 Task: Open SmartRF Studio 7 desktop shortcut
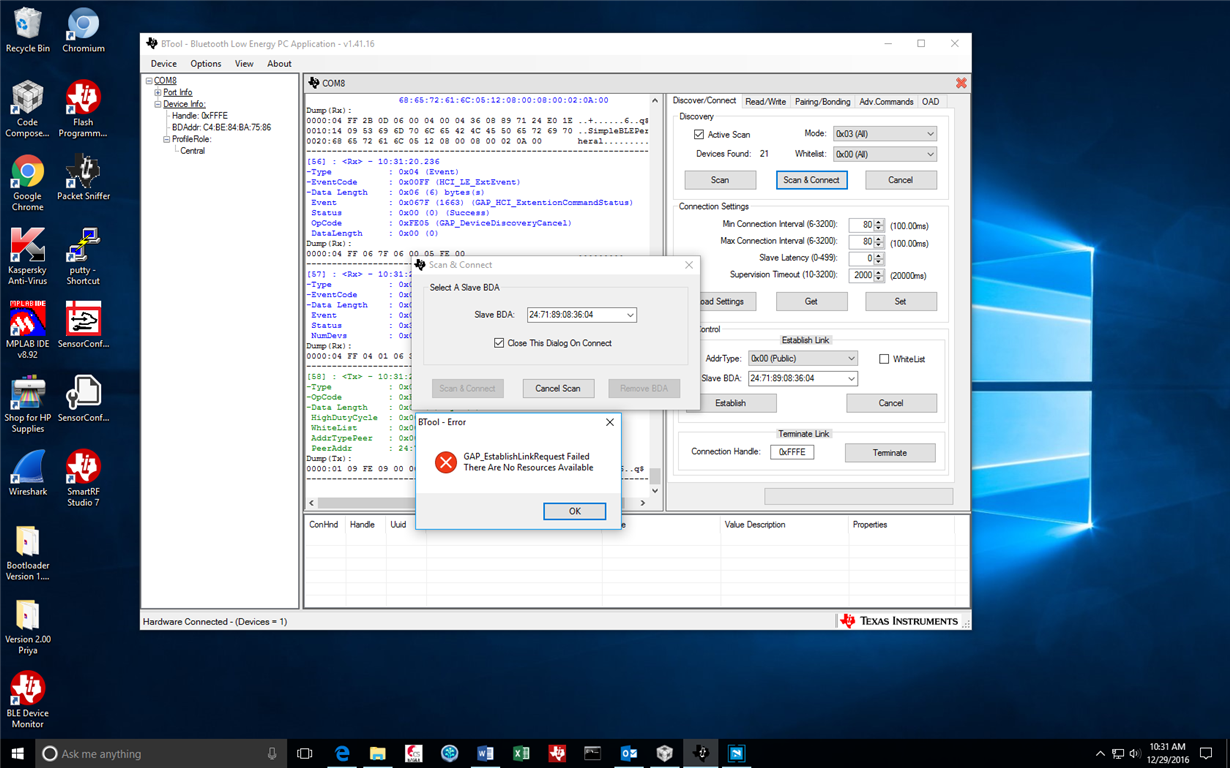(83, 468)
